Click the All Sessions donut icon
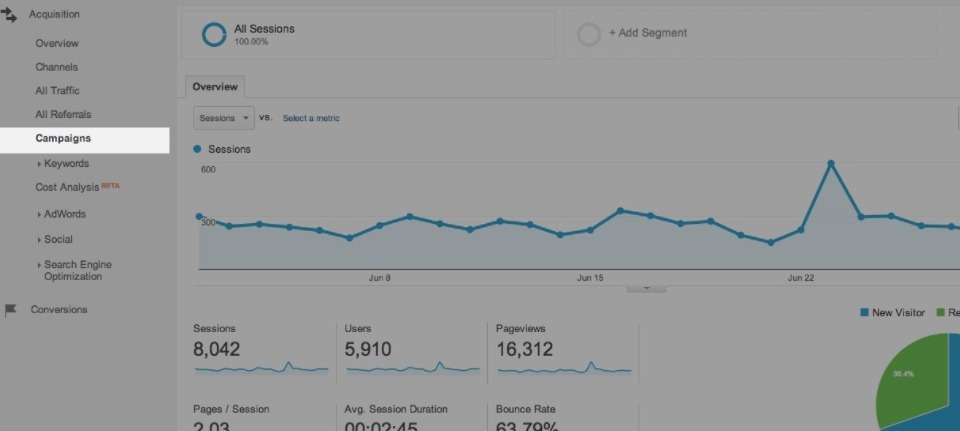This screenshot has width=960, height=431. [214, 35]
